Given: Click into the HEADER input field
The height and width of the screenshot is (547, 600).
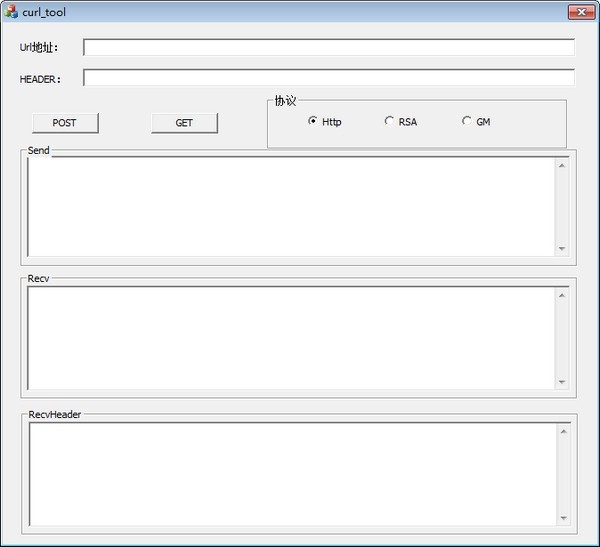Looking at the screenshot, I should coord(328,78).
